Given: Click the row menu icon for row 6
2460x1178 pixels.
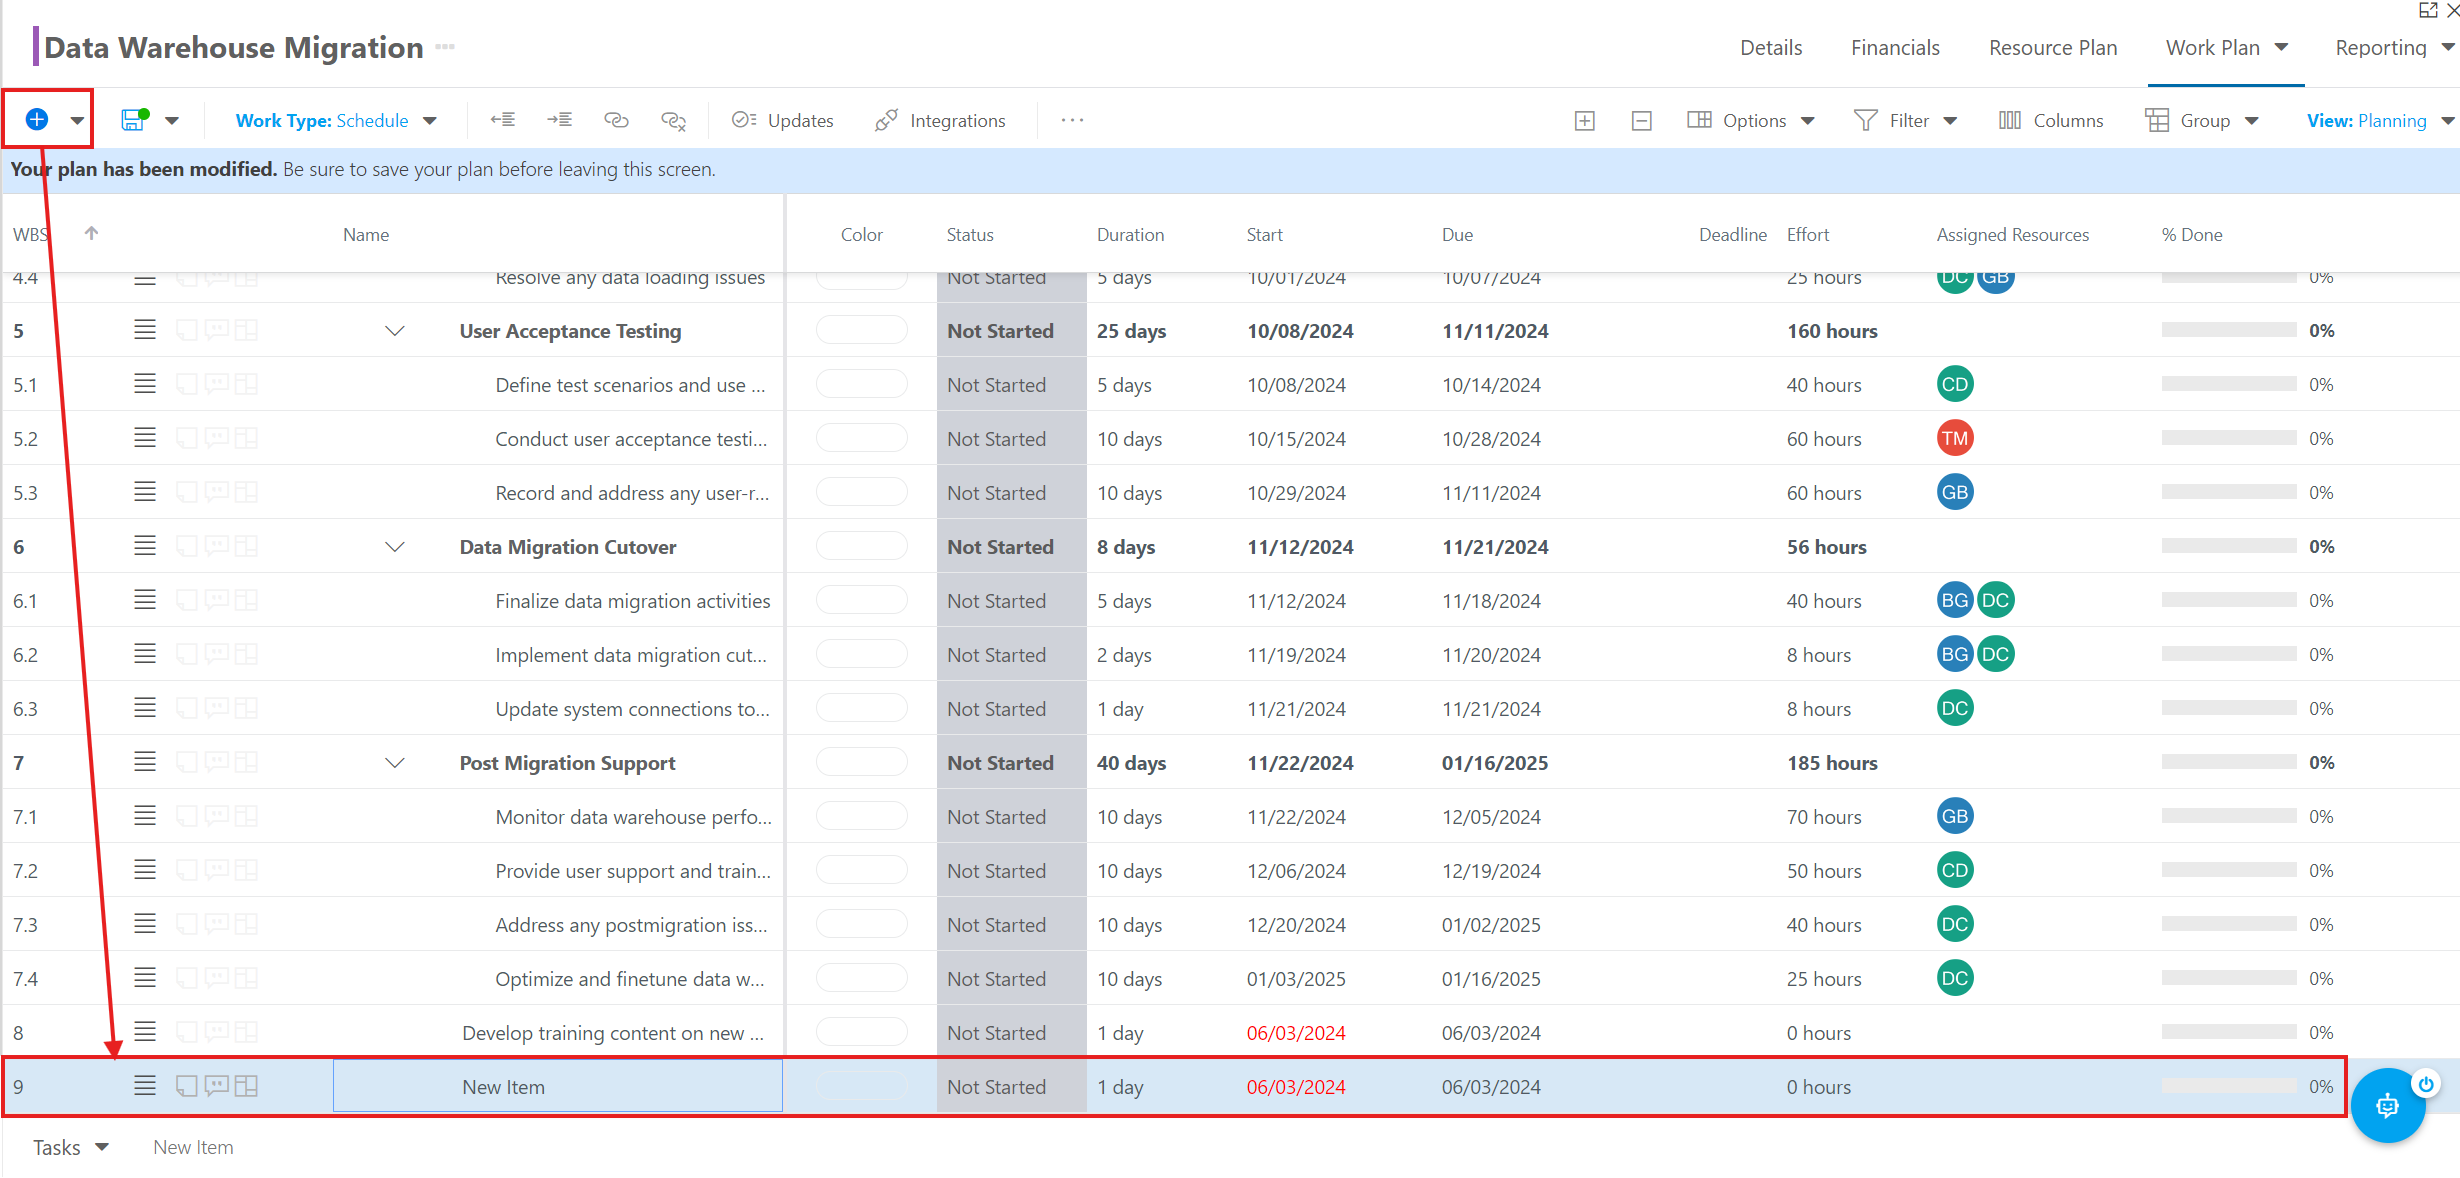Looking at the screenshot, I should pos(145,546).
